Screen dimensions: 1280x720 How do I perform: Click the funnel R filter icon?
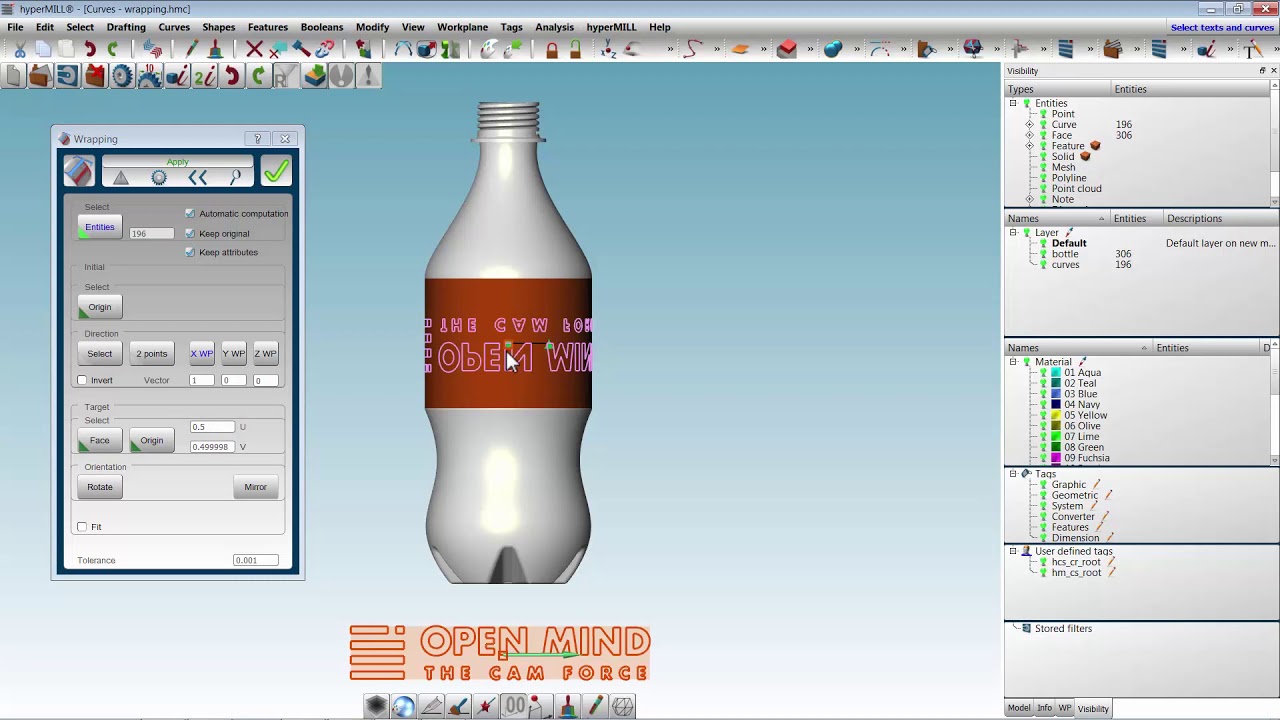point(285,76)
